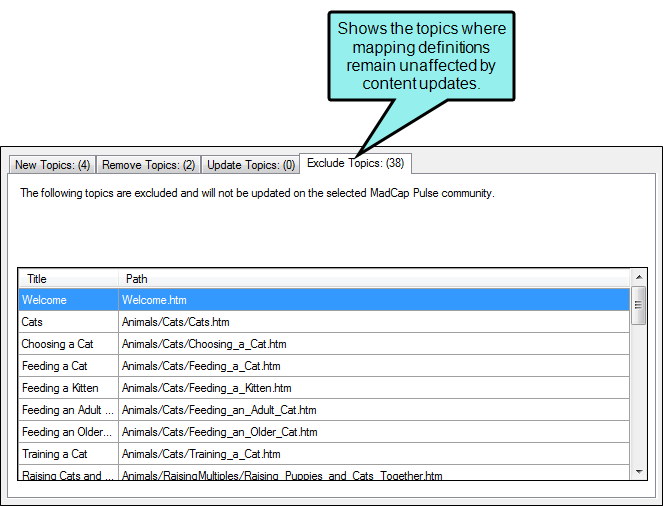Select the Feeding an Older topic title

[x=66, y=432]
